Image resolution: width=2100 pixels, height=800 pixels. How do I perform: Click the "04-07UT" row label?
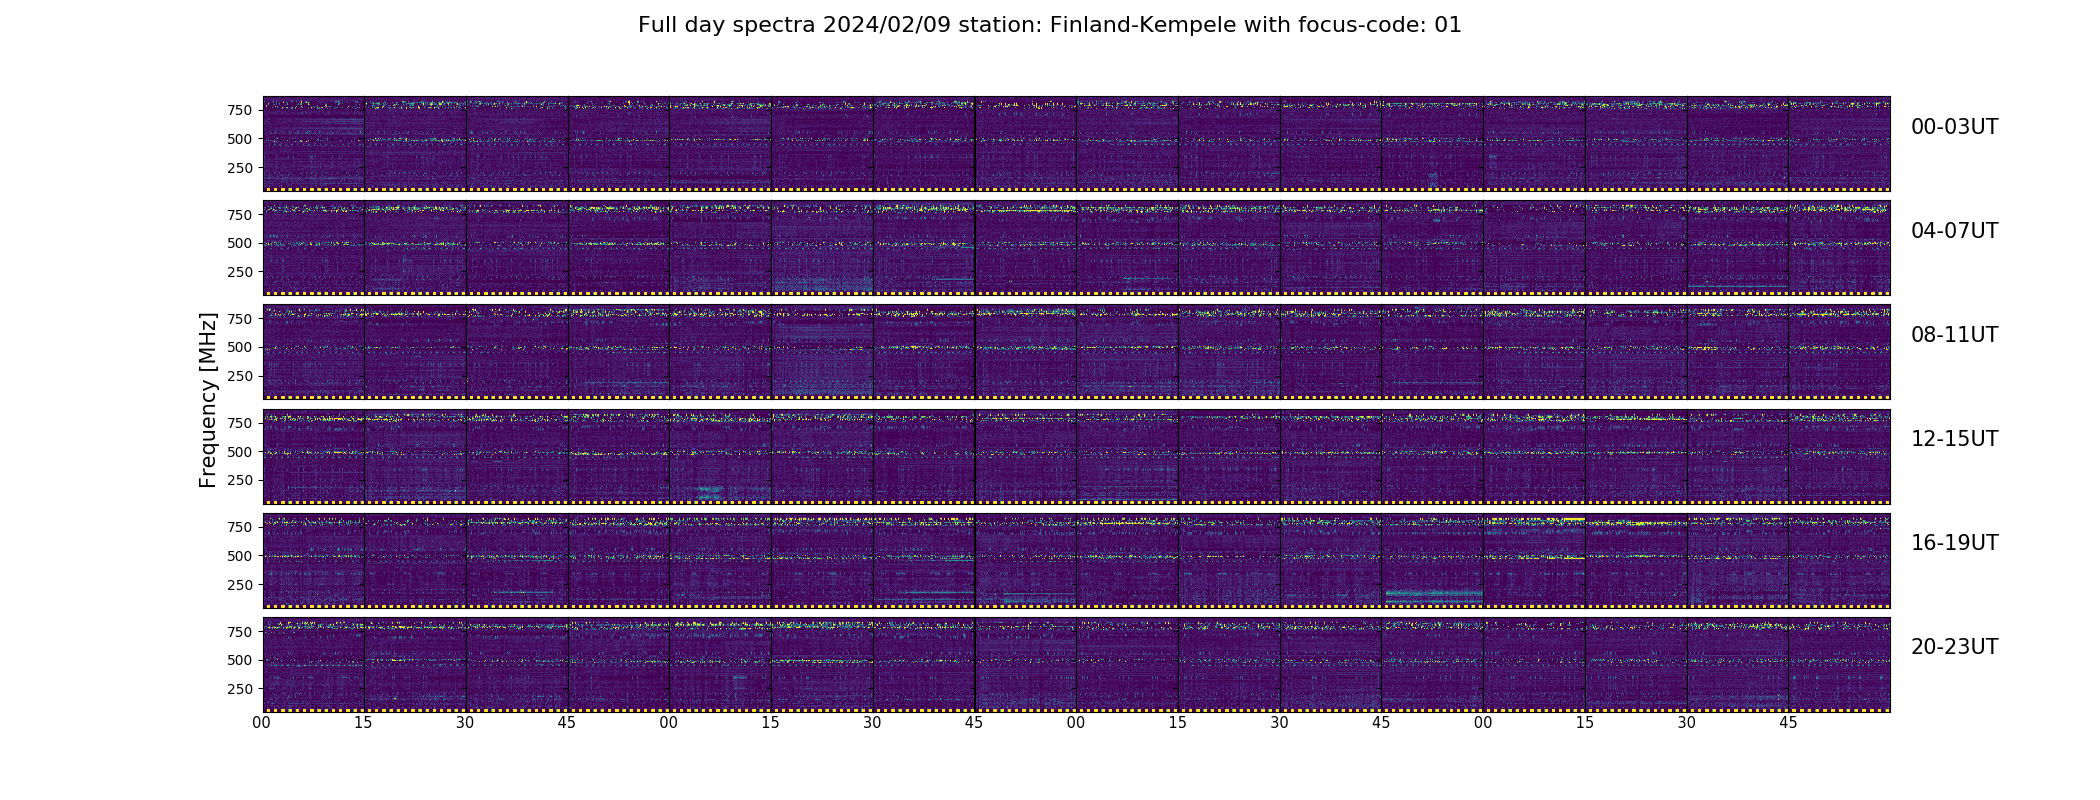pos(1954,231)
